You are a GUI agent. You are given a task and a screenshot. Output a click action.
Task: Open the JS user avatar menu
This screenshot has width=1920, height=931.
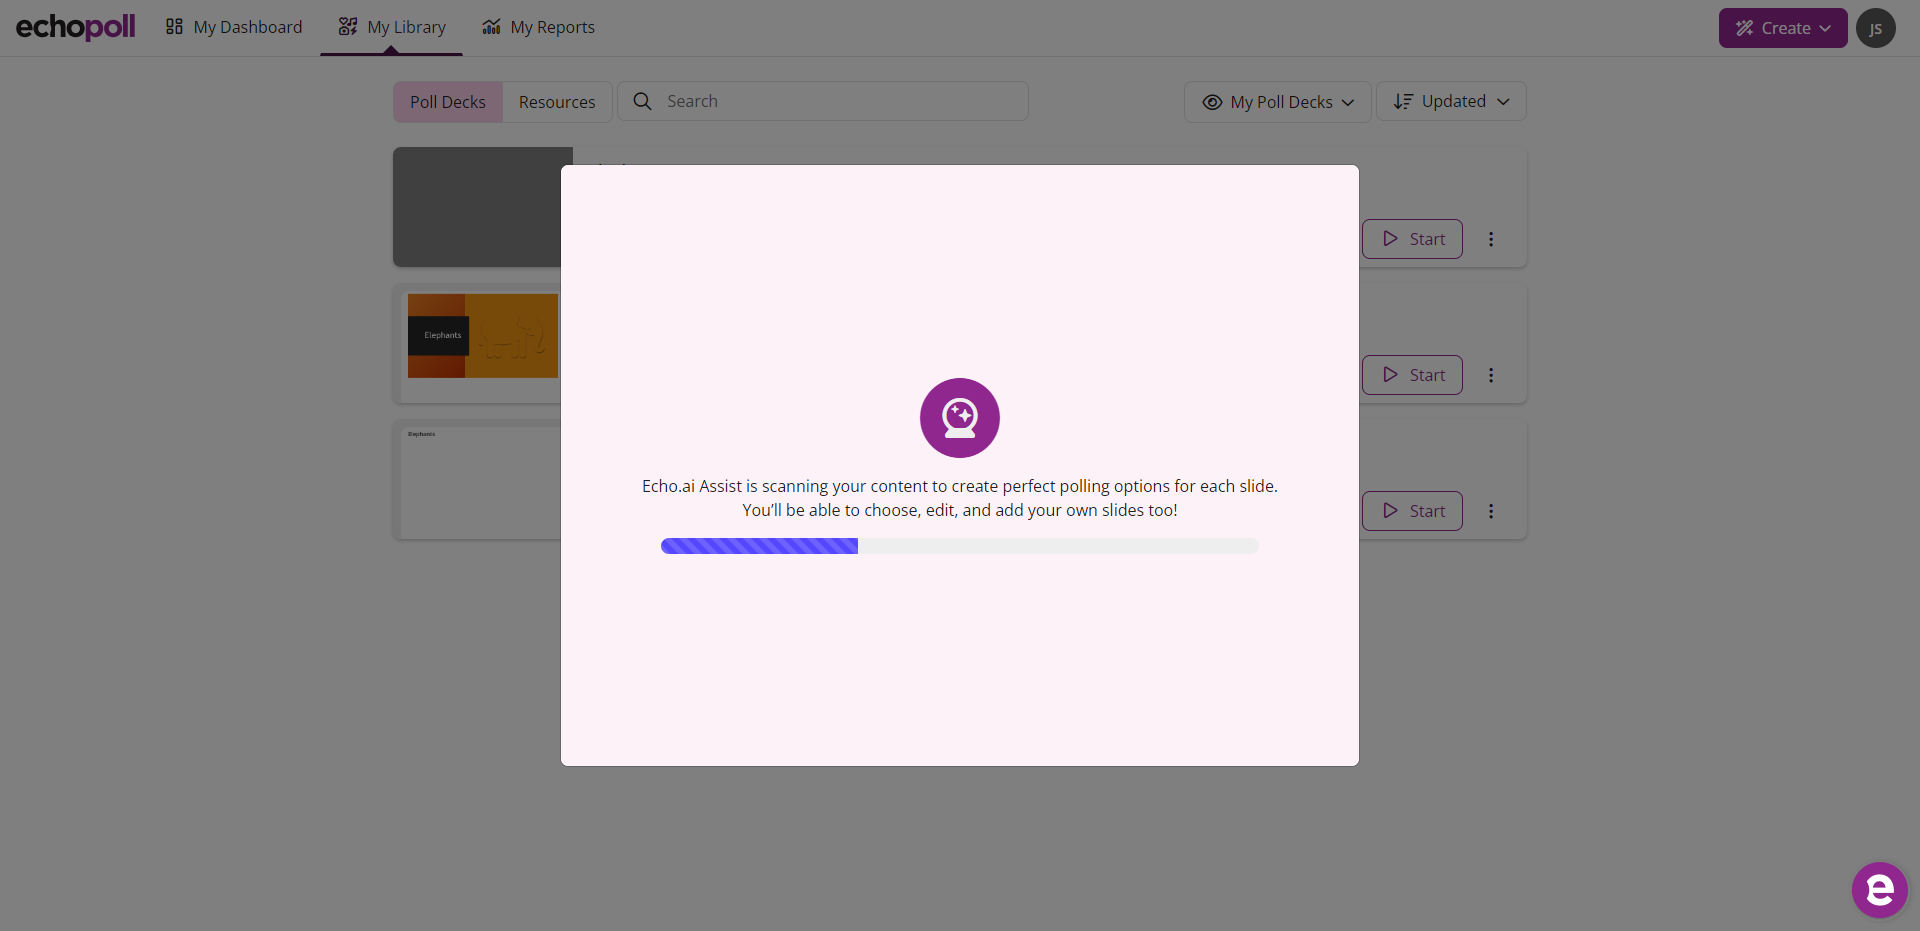click(1876, 28)
